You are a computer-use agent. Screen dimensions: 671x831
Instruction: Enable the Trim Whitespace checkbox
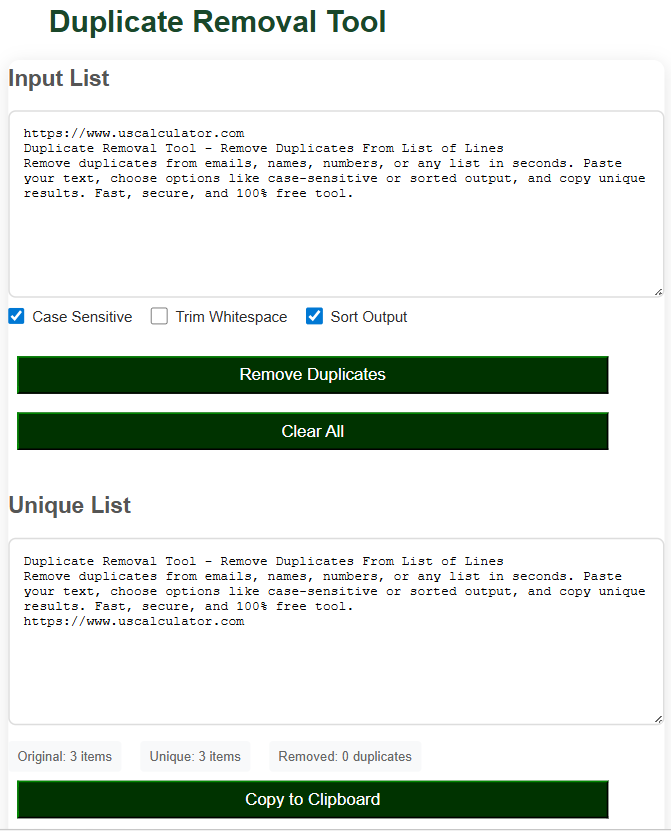(159, 316)
